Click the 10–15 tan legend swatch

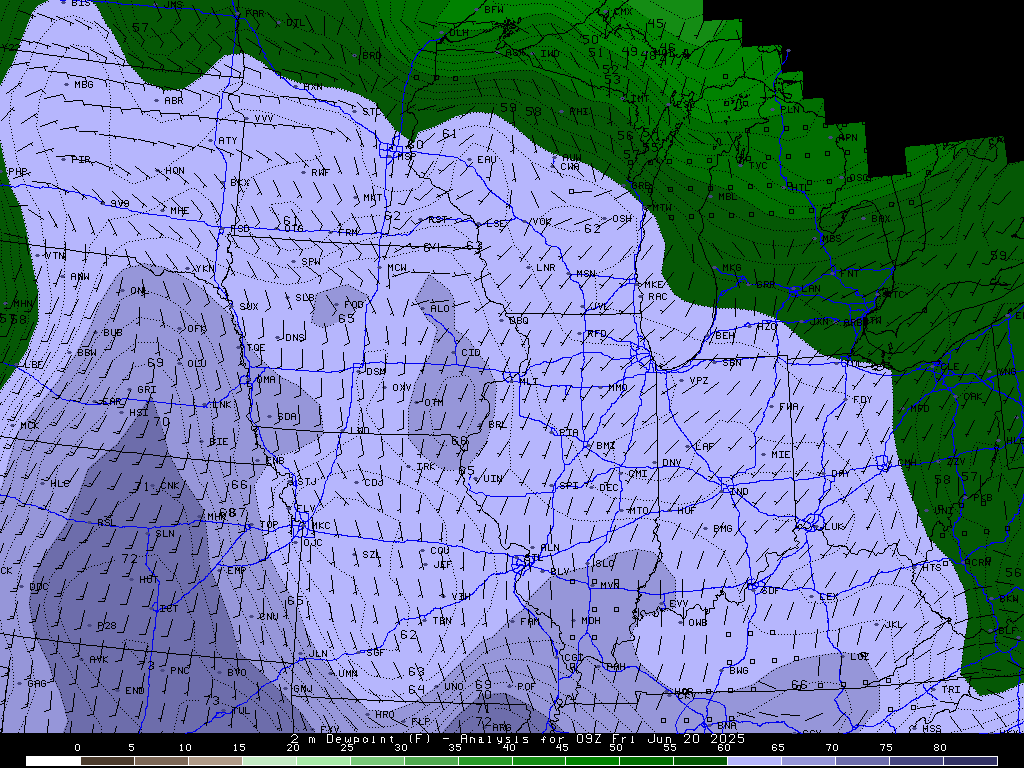(215, 761)
